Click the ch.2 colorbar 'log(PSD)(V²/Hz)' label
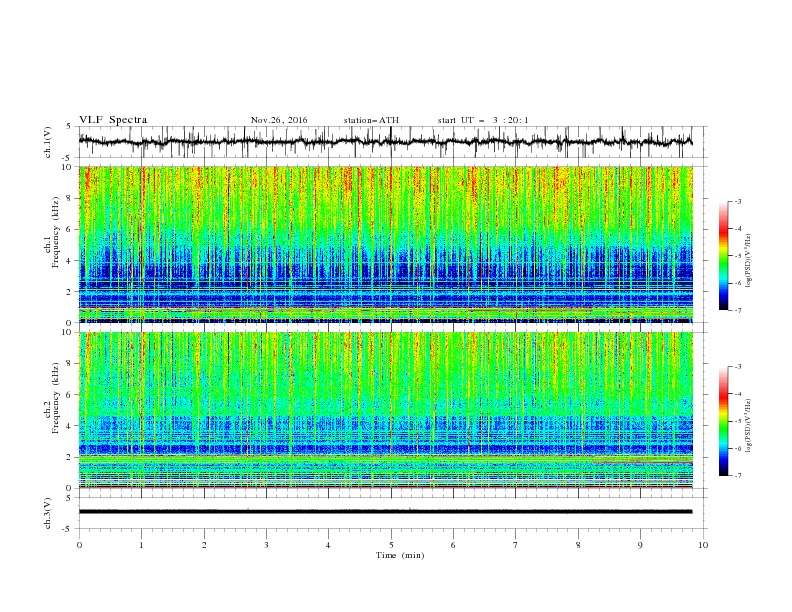Screen dimensions: 792x612 click(x=748, y=425)
